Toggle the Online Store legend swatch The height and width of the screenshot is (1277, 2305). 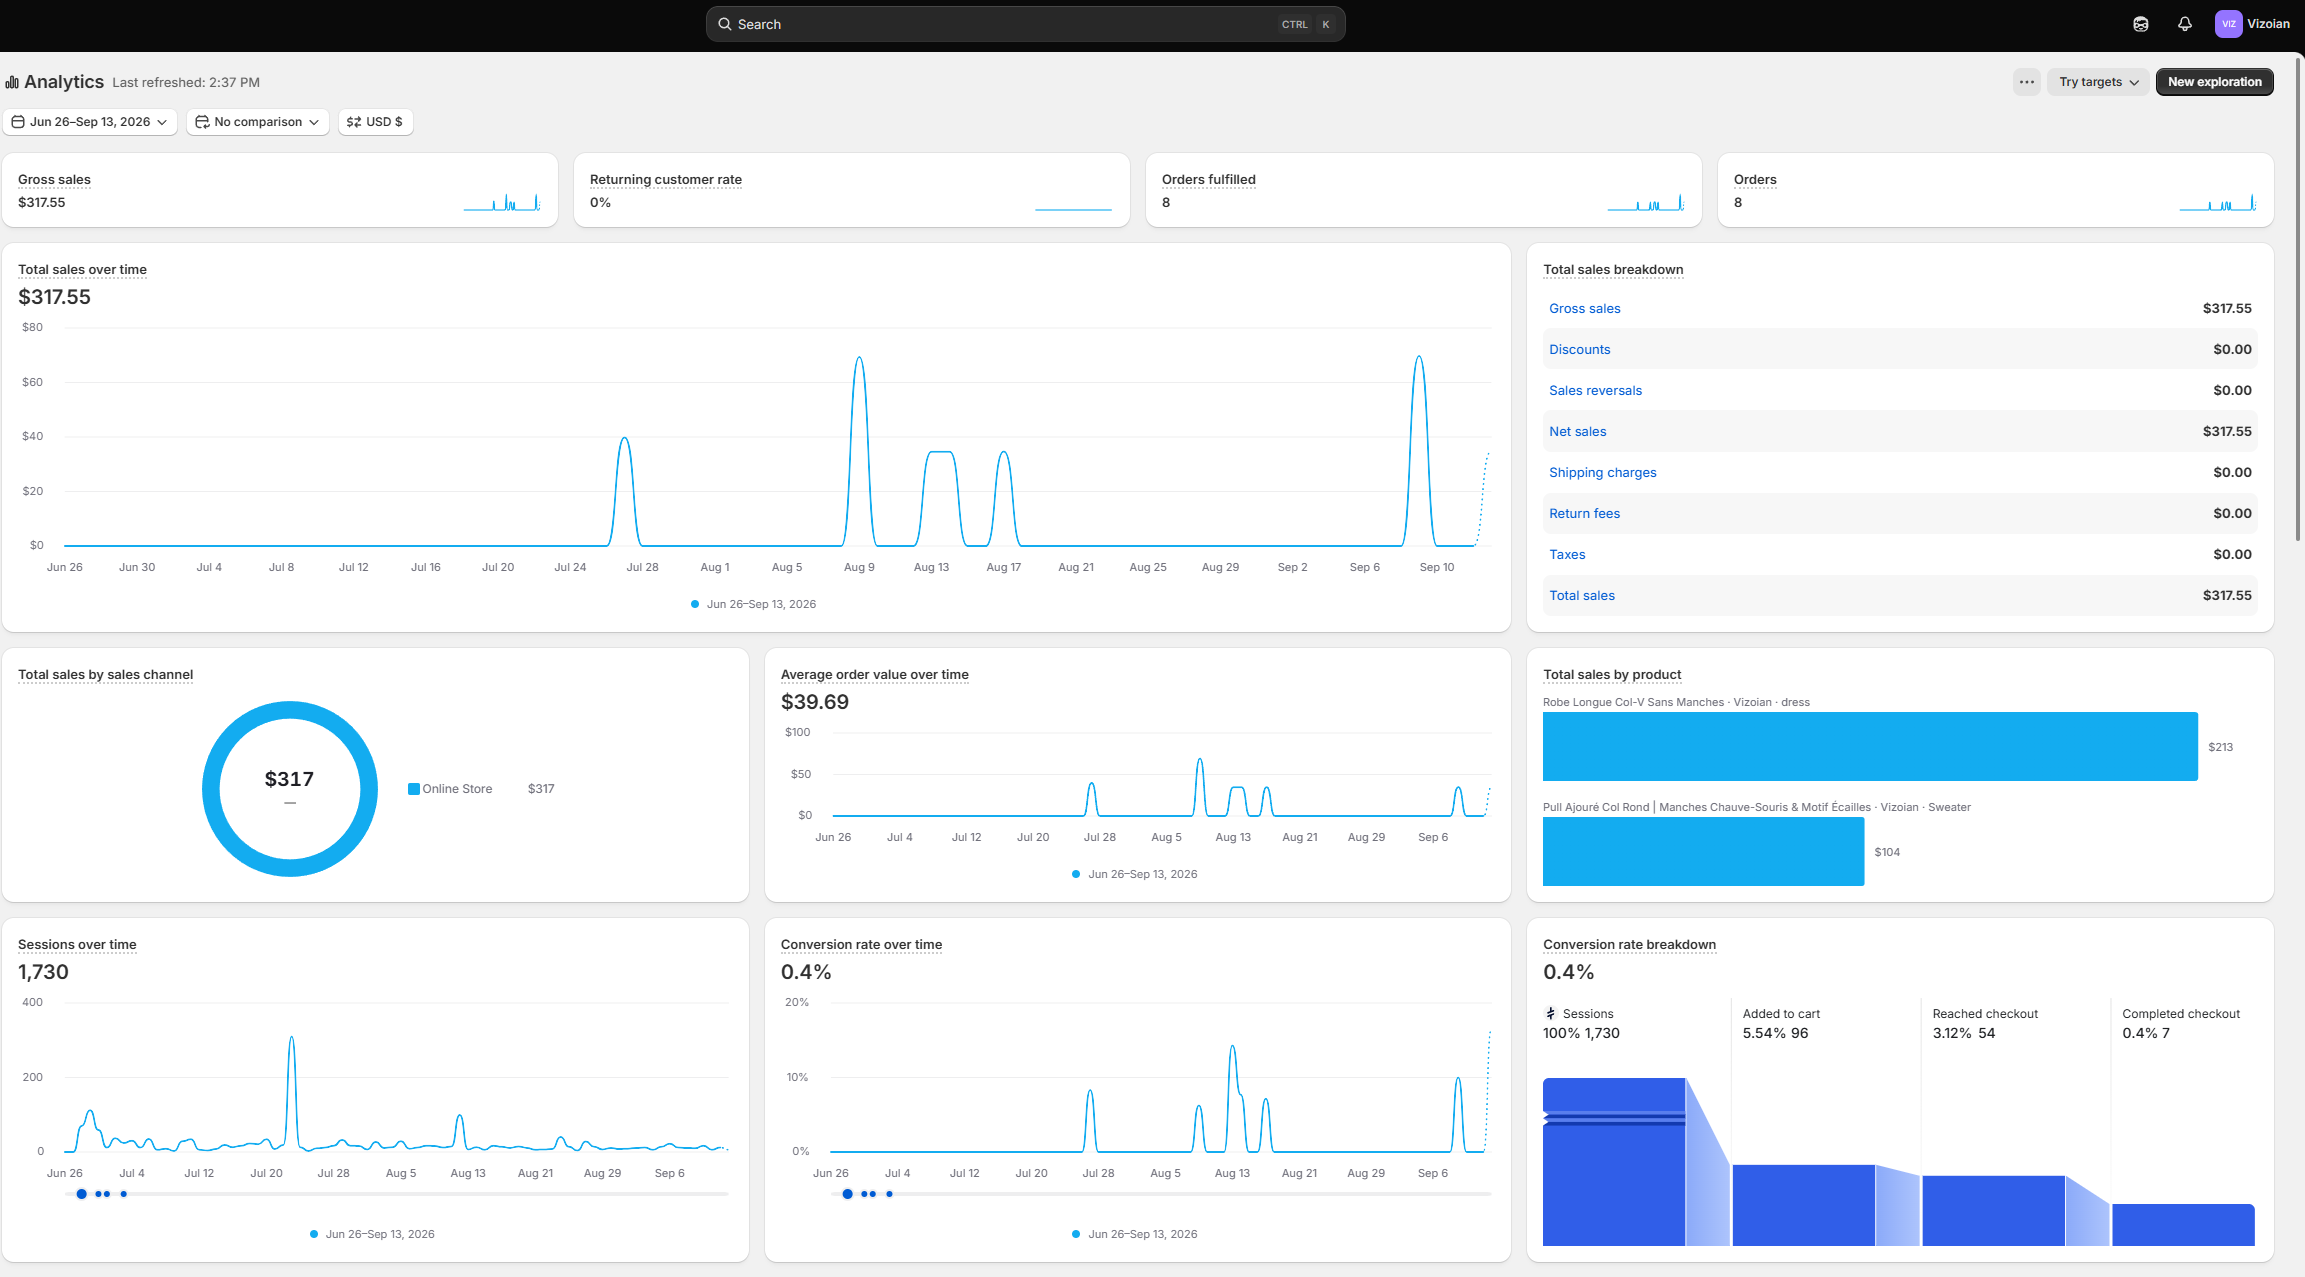tap(414, 789)
